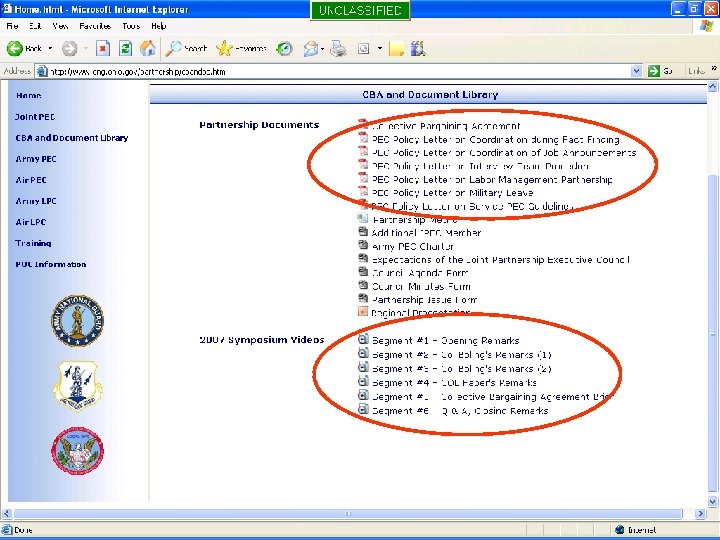
Task: Open the History clock icon
Action: pyautogui.click(x=284, y=48)
